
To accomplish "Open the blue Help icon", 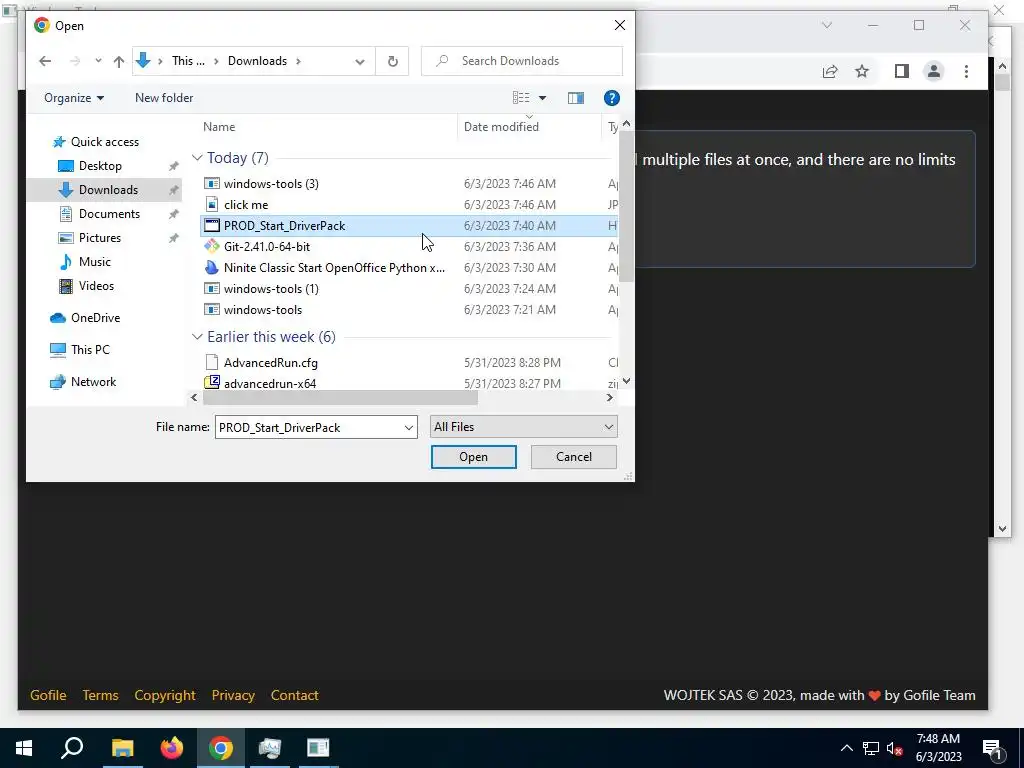I will (x=611, y=98).
